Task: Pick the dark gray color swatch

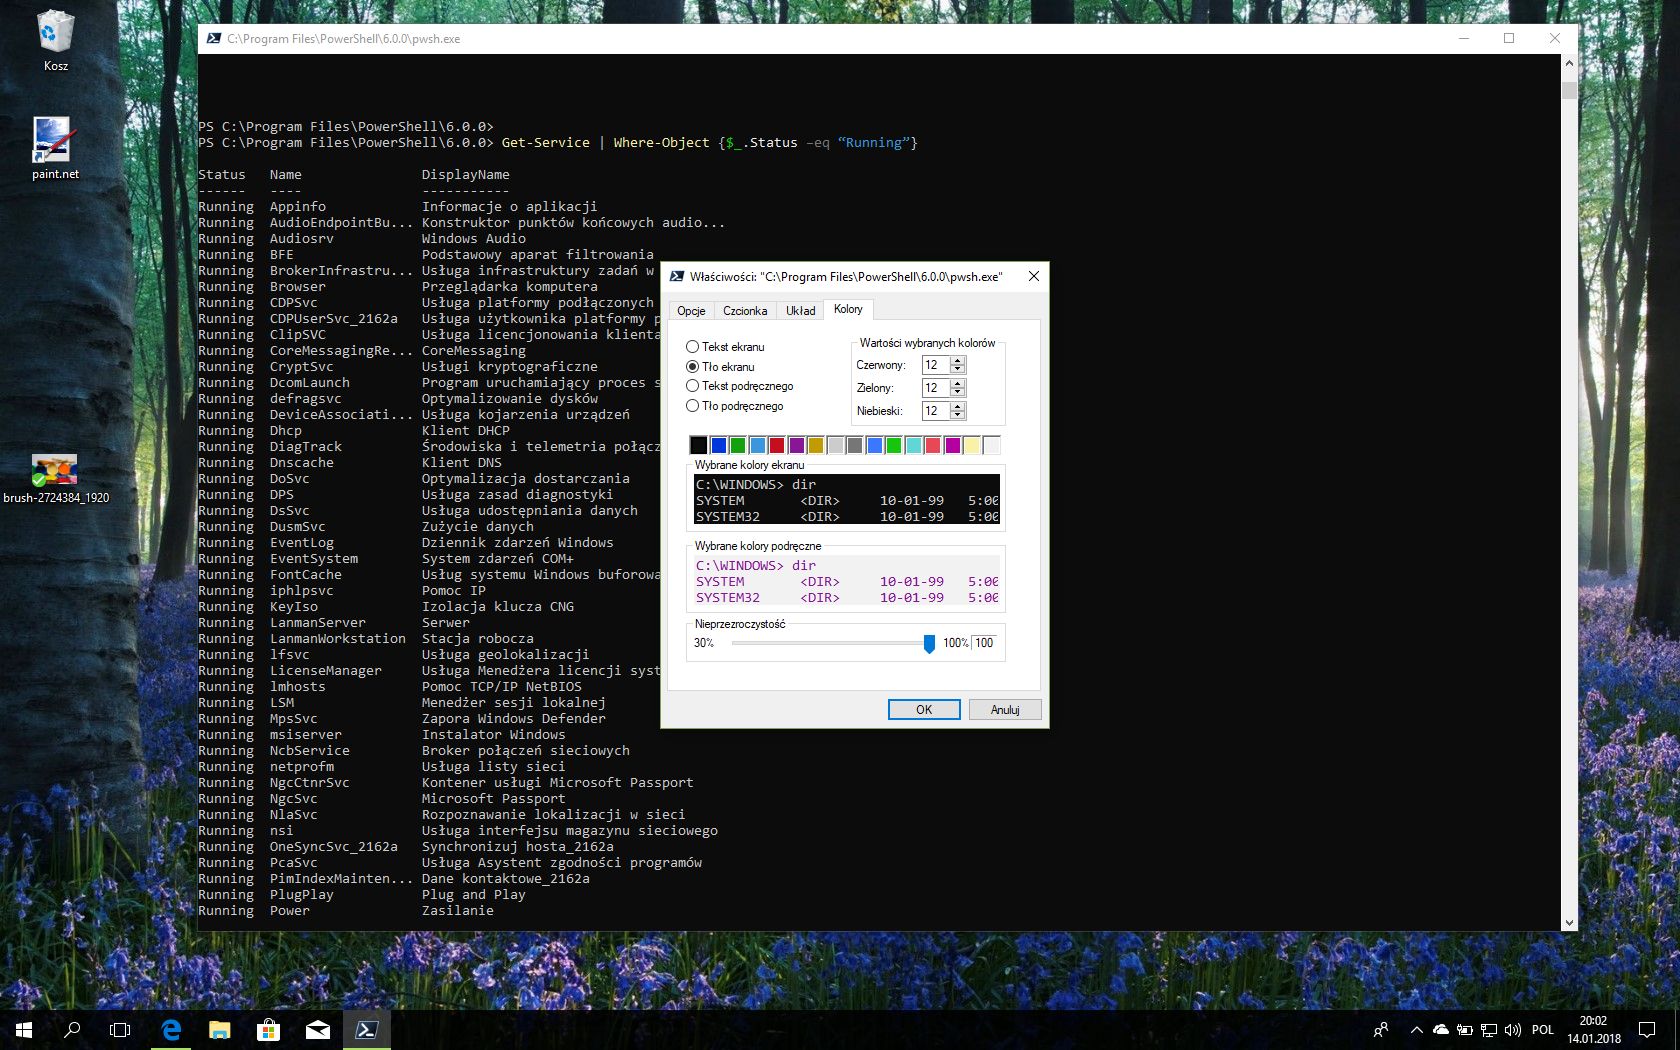Action: pyautogui.click(x=855, y=445)
